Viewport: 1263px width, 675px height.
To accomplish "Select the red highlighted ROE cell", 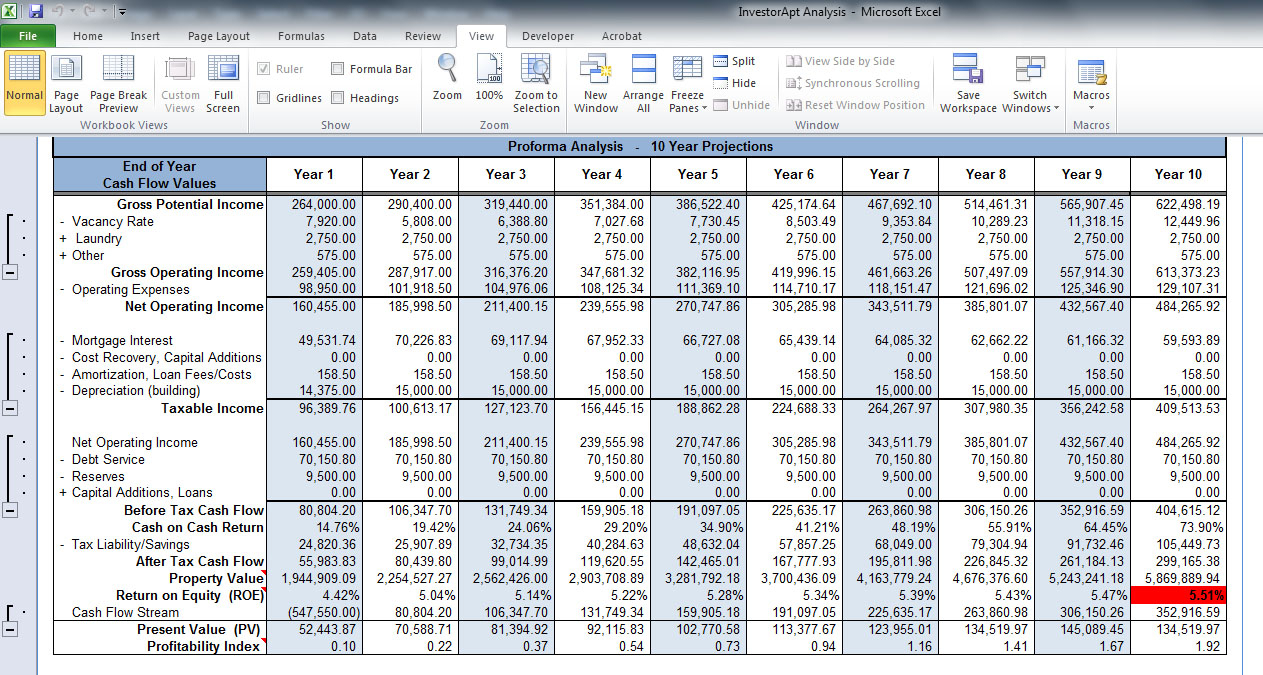I will point(1177,595).
